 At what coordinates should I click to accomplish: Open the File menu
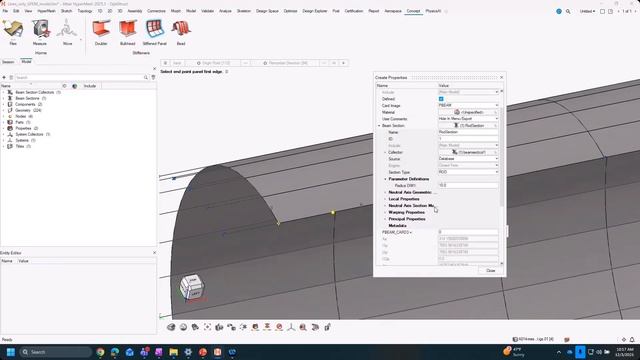(x=5, y=11)
